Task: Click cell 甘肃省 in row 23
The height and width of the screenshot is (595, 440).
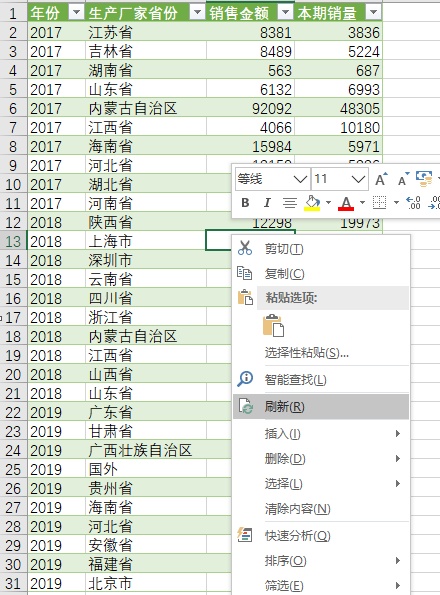Action: [x=146, y=431]
